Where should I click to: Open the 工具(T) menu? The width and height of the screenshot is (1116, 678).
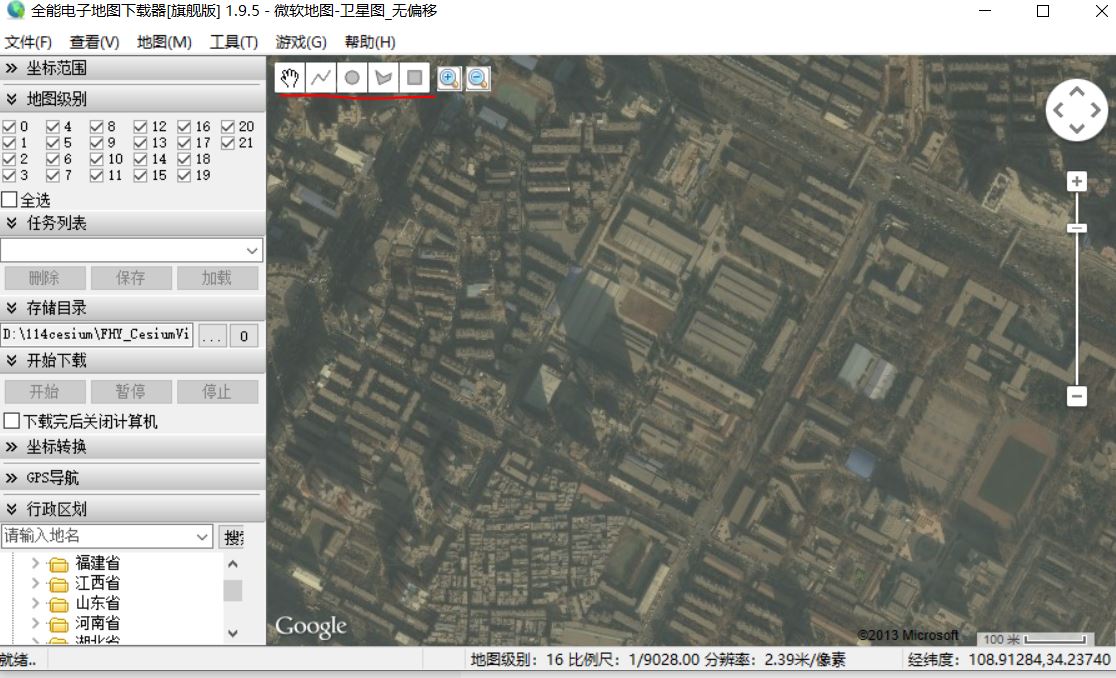233,42
